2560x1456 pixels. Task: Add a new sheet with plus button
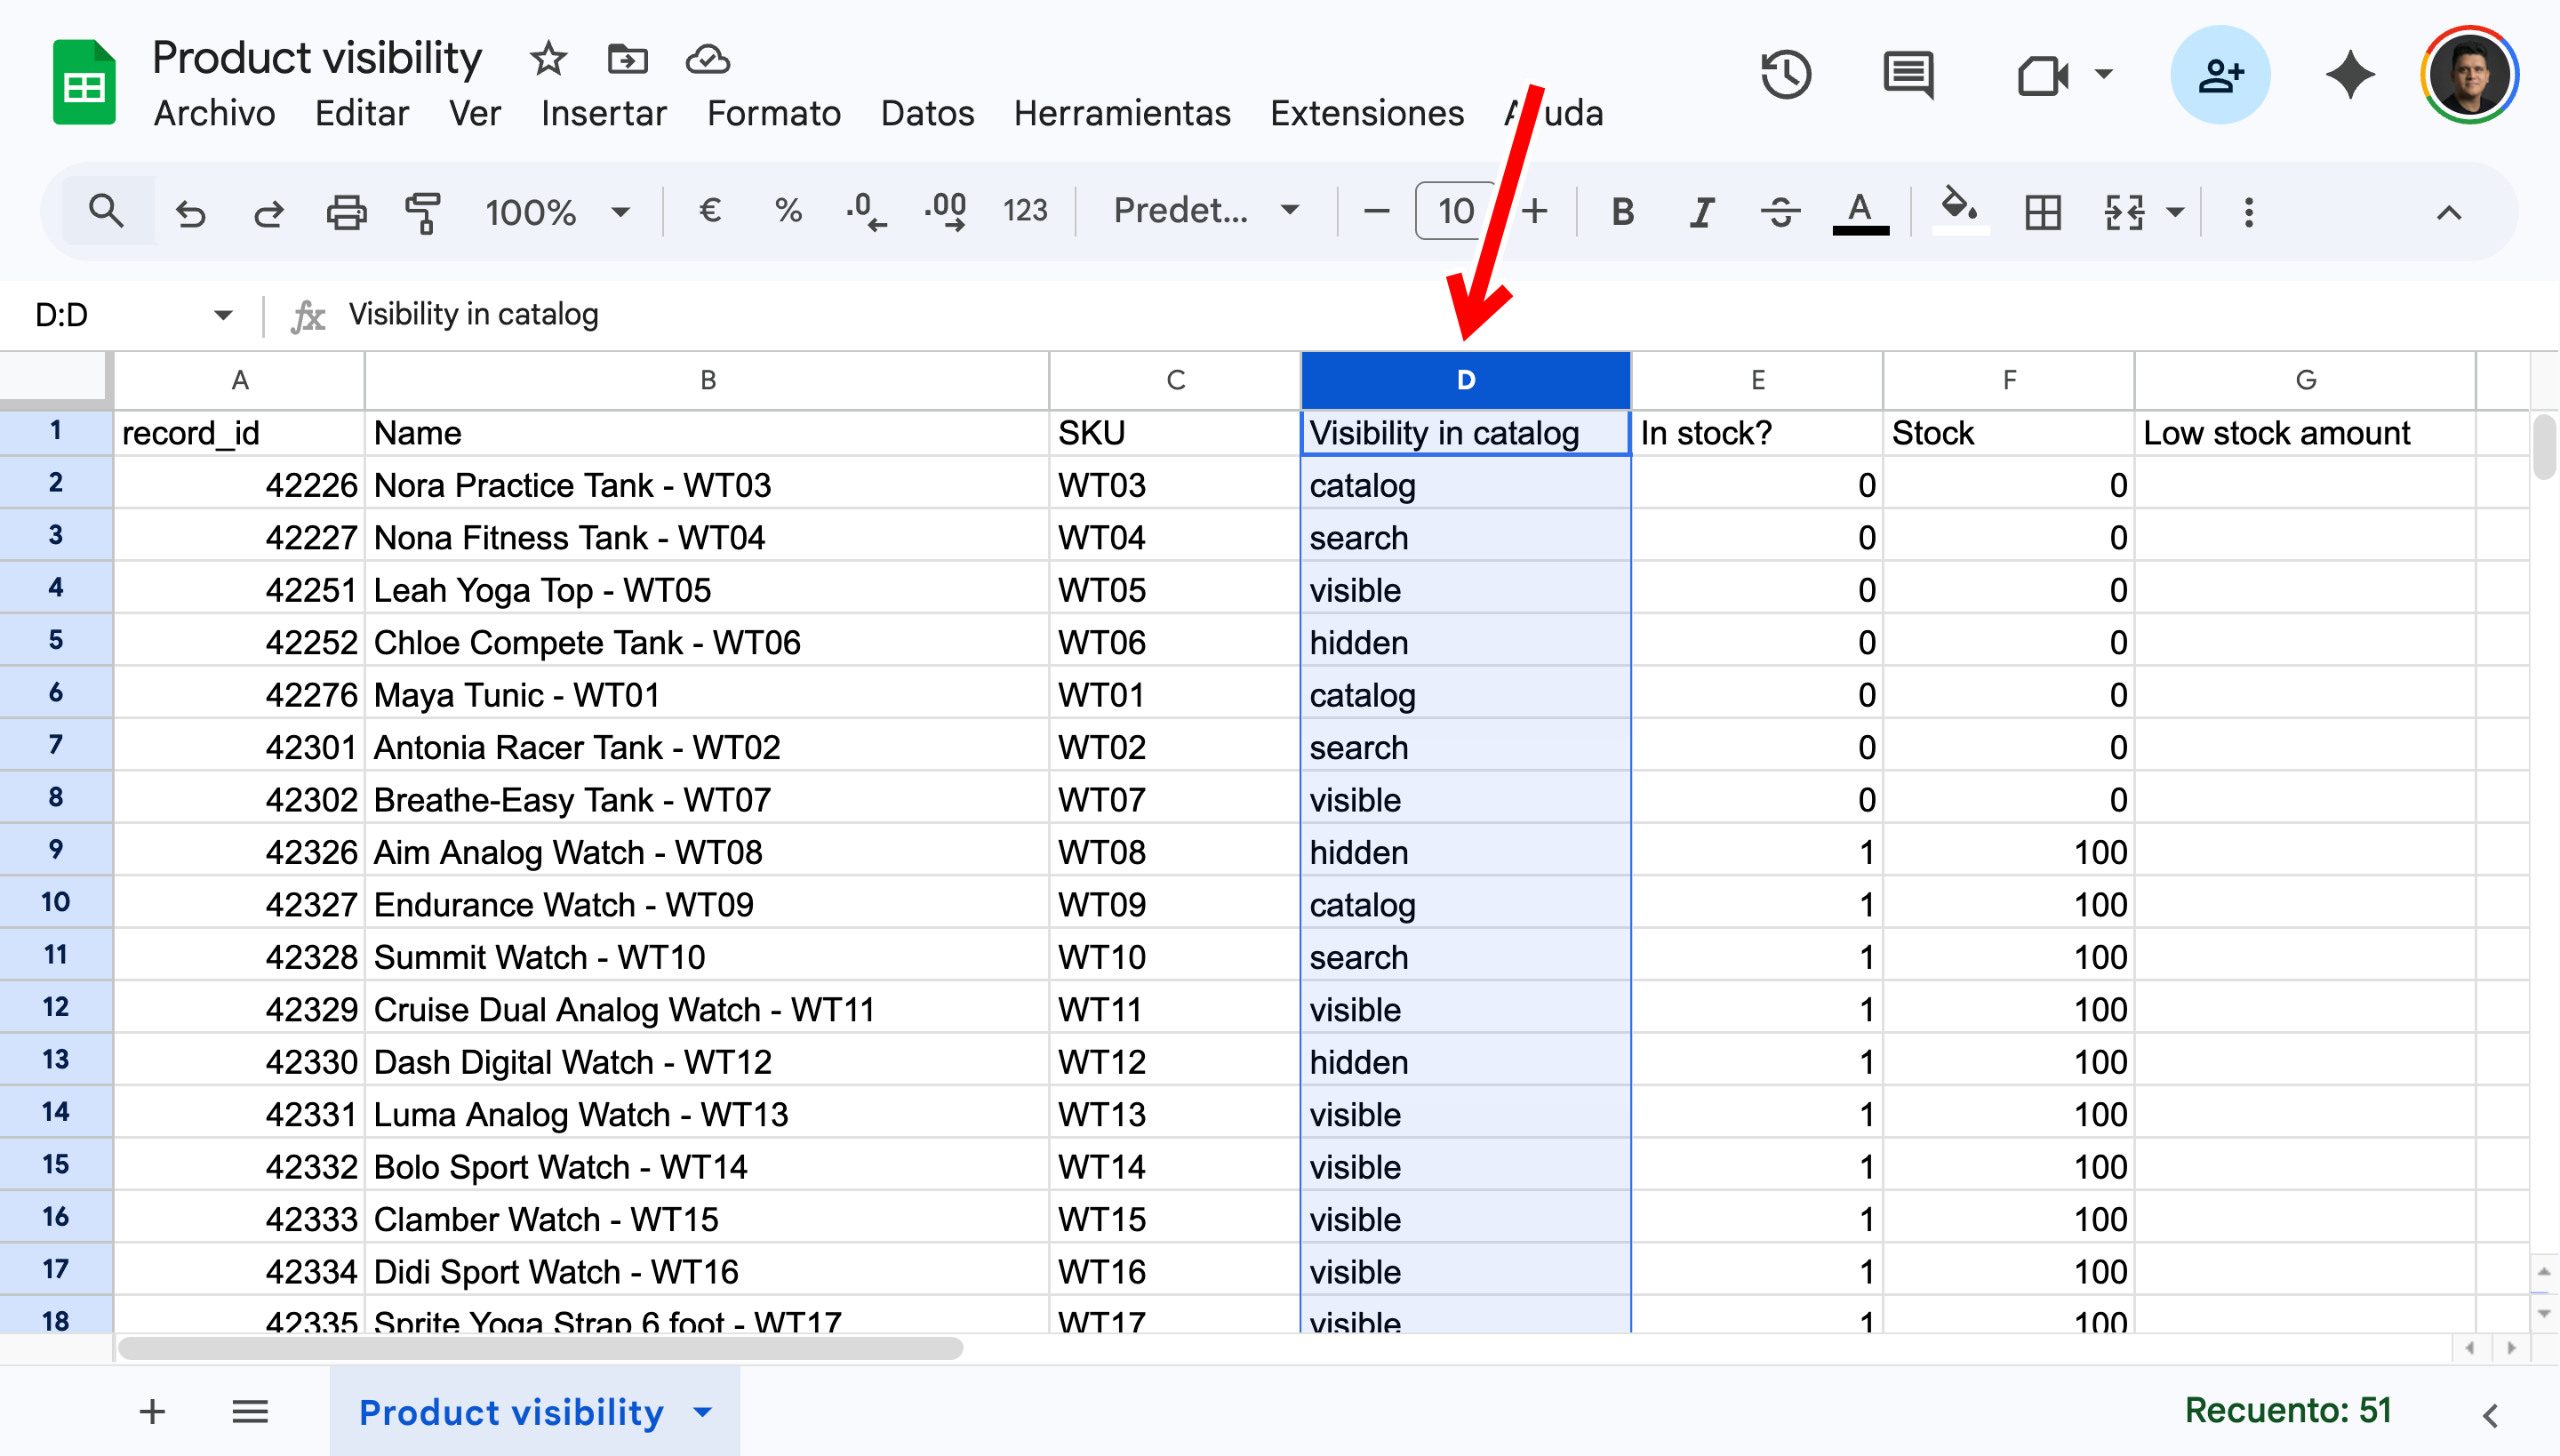(152, 1412)
